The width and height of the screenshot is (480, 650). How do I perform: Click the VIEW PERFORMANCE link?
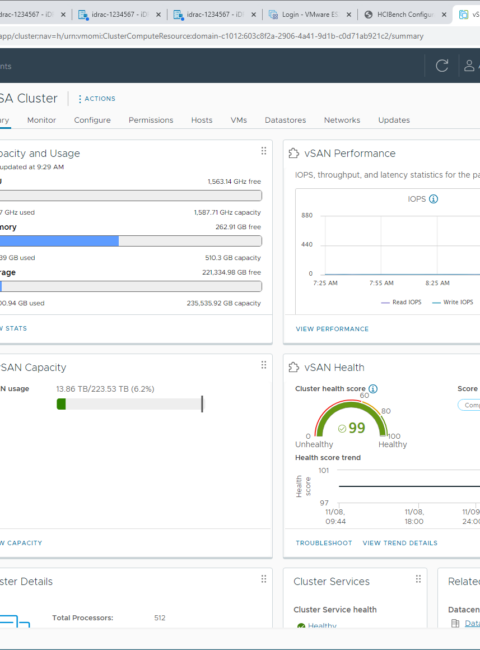click(332, 329)
